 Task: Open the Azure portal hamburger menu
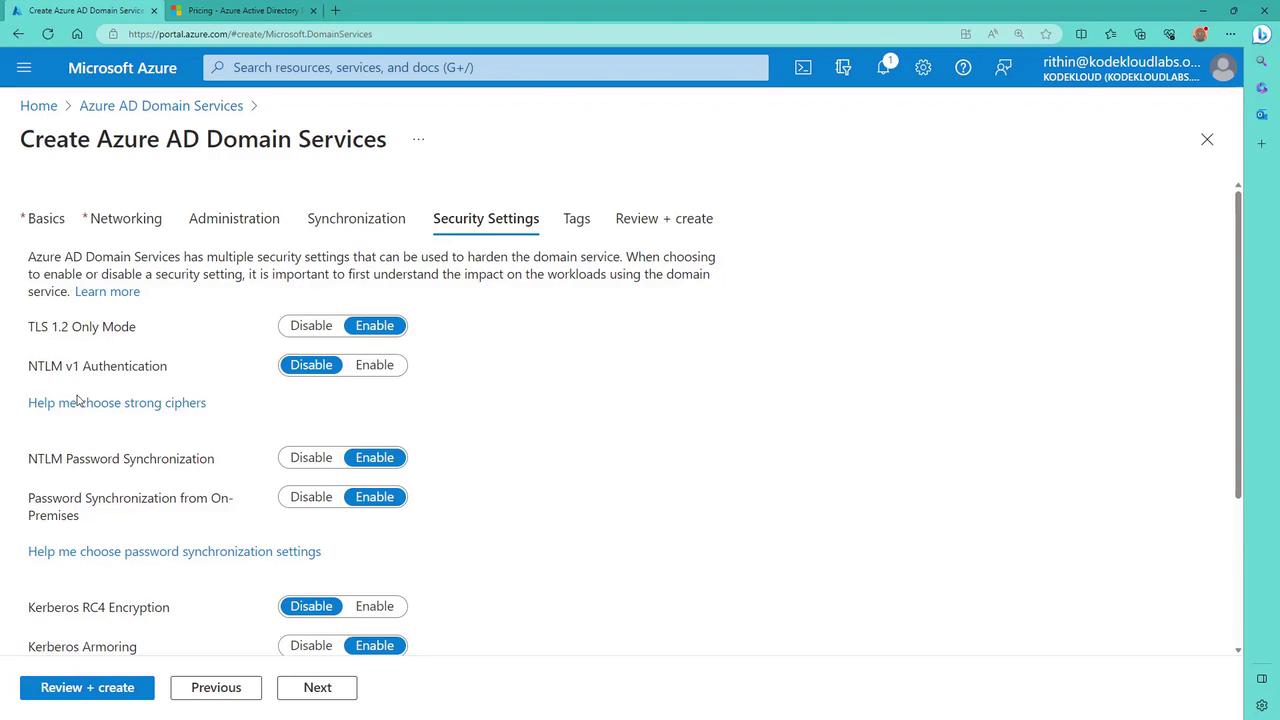click(24, 67)
